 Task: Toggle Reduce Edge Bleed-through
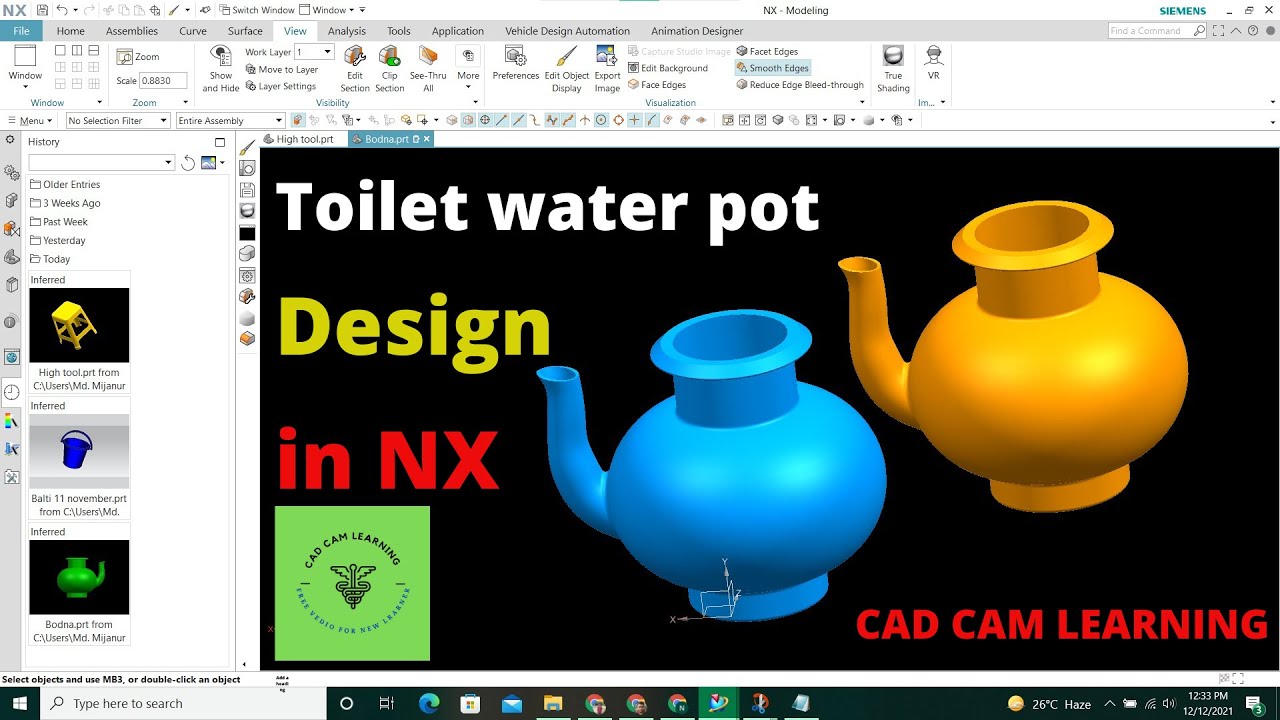tap(799, 85)
